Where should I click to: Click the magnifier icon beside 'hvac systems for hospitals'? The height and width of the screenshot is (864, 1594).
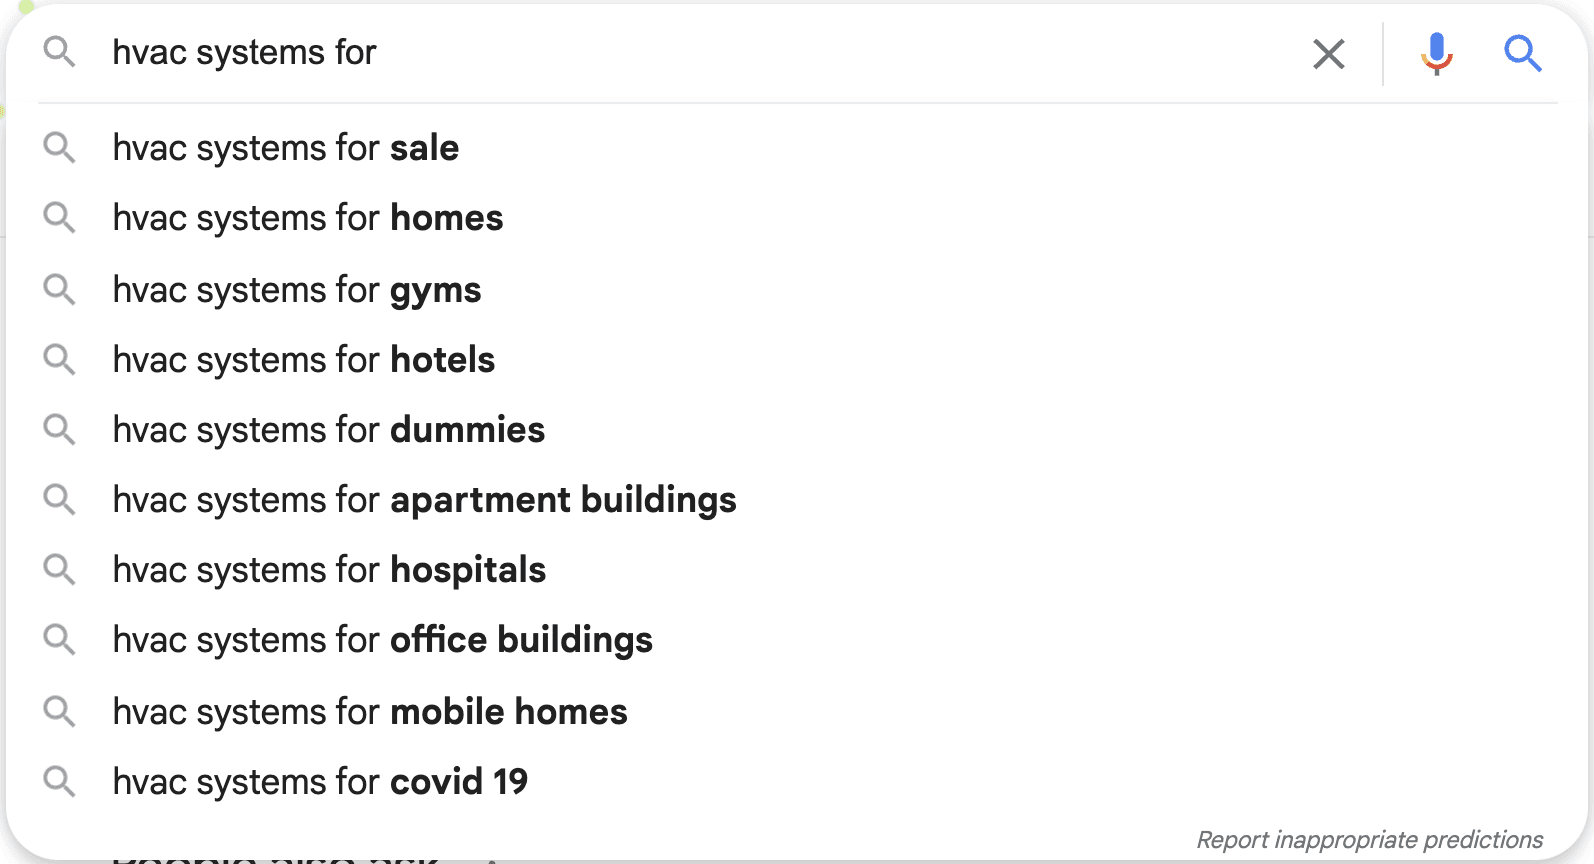tap(60, 569)
